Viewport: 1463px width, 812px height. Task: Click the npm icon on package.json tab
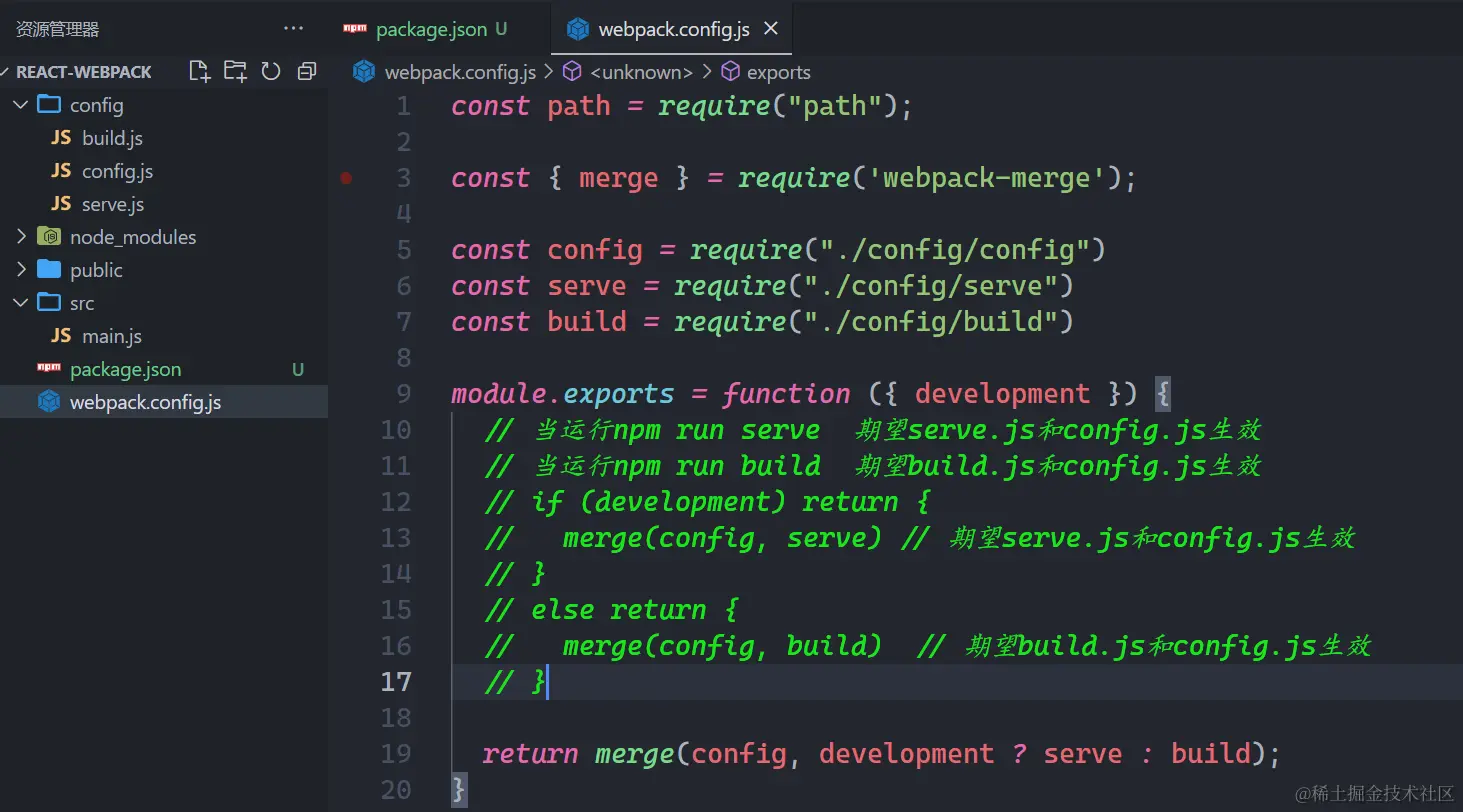pyautogui.click(x=355, y=29)
